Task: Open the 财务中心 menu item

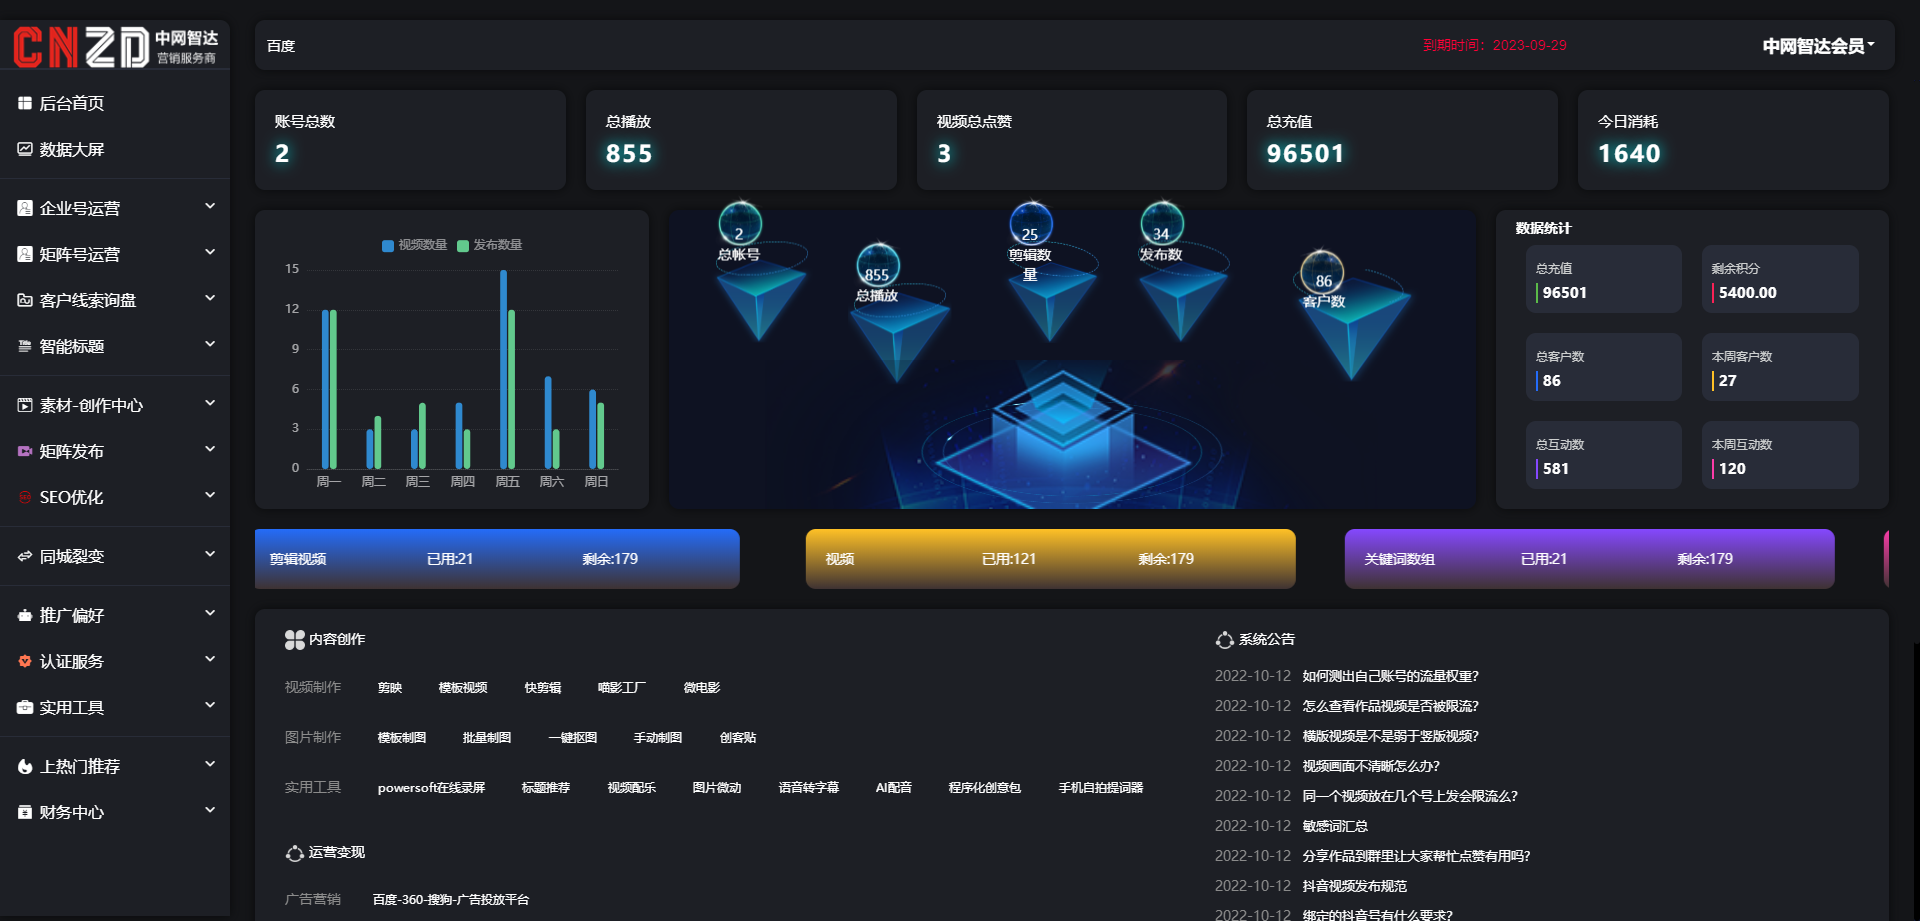Action: tap(72, 812)
